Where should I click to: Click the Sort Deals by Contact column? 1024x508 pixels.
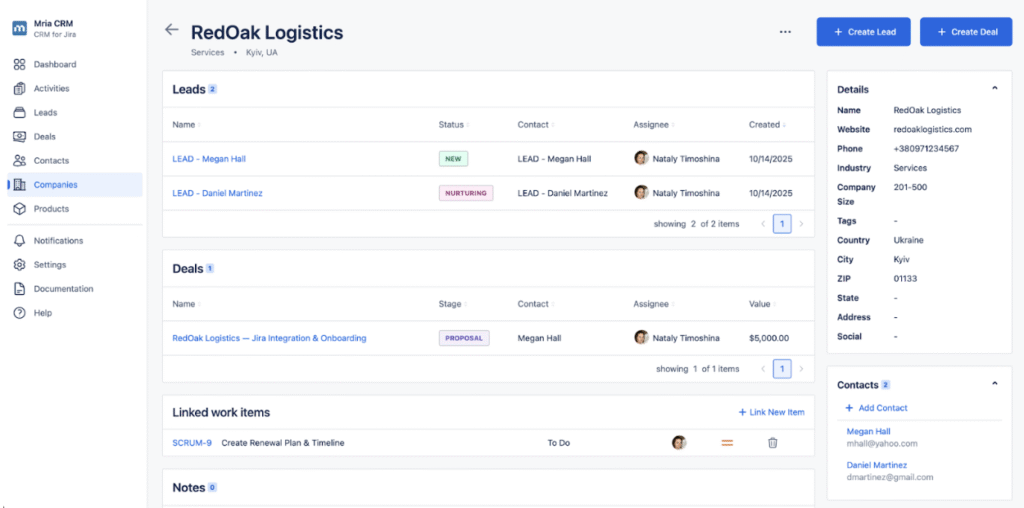click(x=536, y=304)
